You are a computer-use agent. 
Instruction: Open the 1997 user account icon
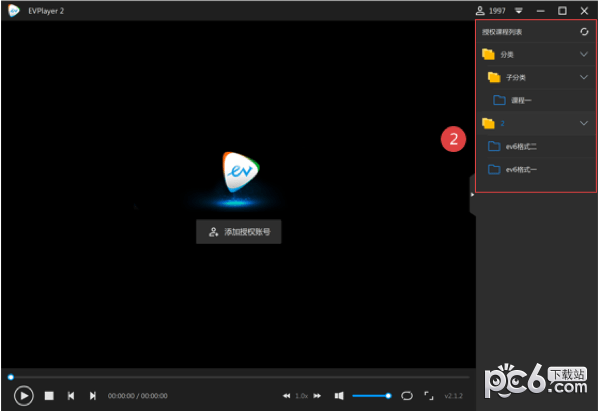(480, 11)
